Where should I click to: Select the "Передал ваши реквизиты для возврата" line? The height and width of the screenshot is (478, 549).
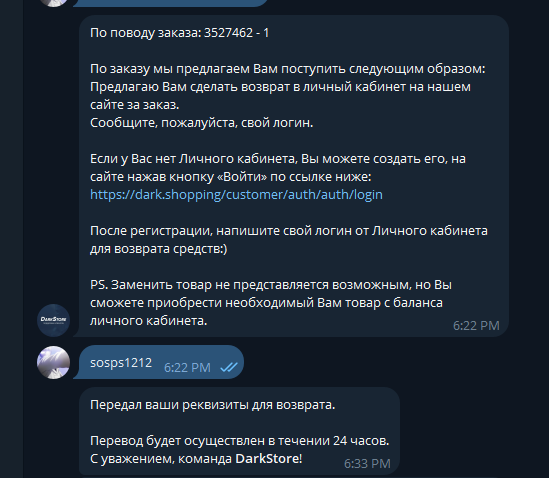213,404
